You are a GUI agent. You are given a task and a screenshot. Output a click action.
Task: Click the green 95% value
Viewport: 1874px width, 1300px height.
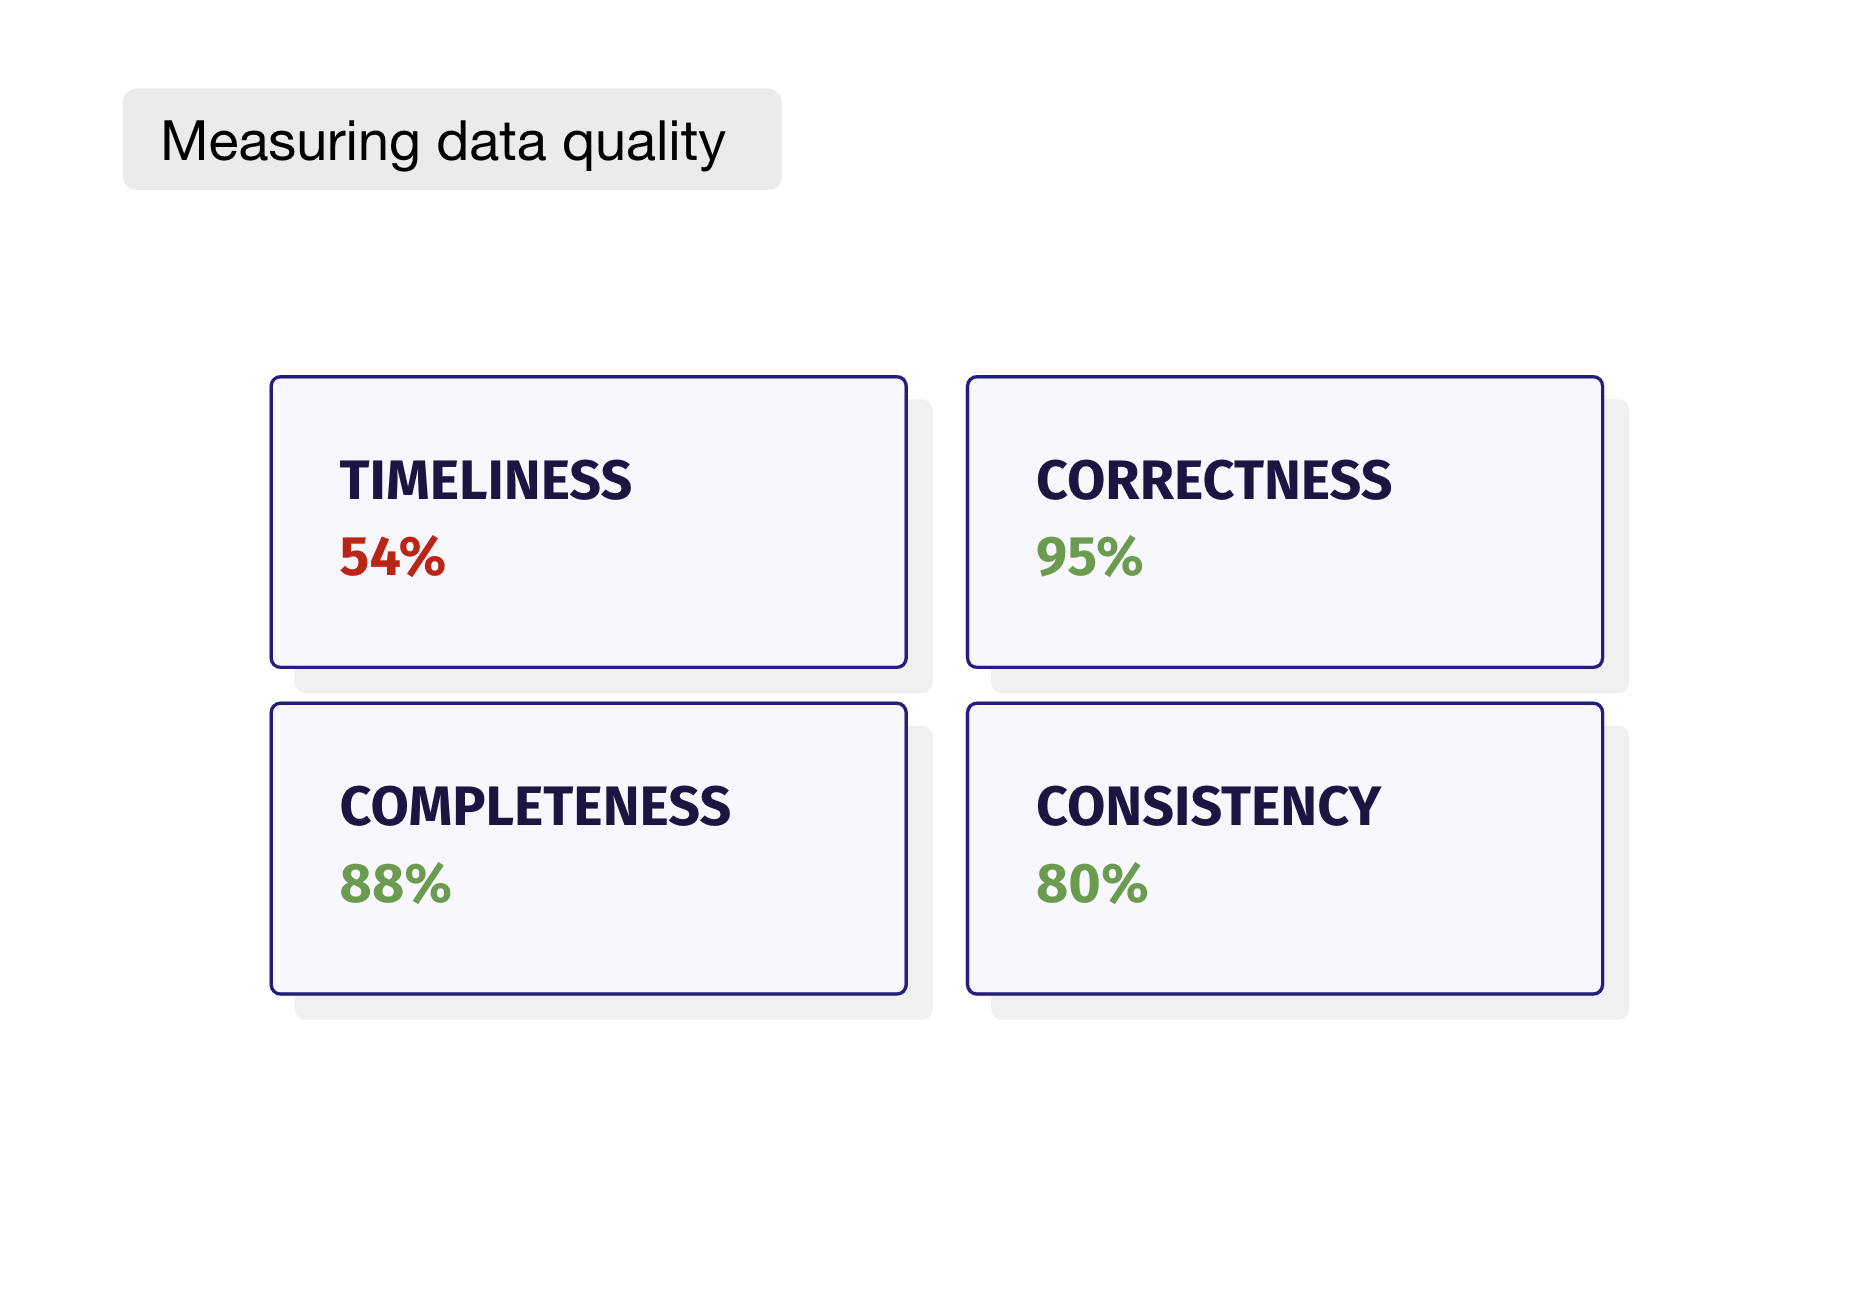1088,557
